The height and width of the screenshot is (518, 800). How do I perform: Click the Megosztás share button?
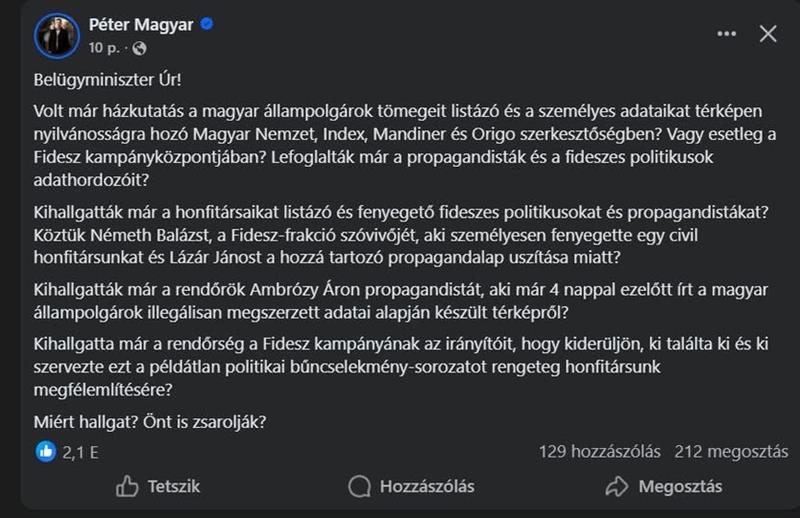tap(664, 486)
